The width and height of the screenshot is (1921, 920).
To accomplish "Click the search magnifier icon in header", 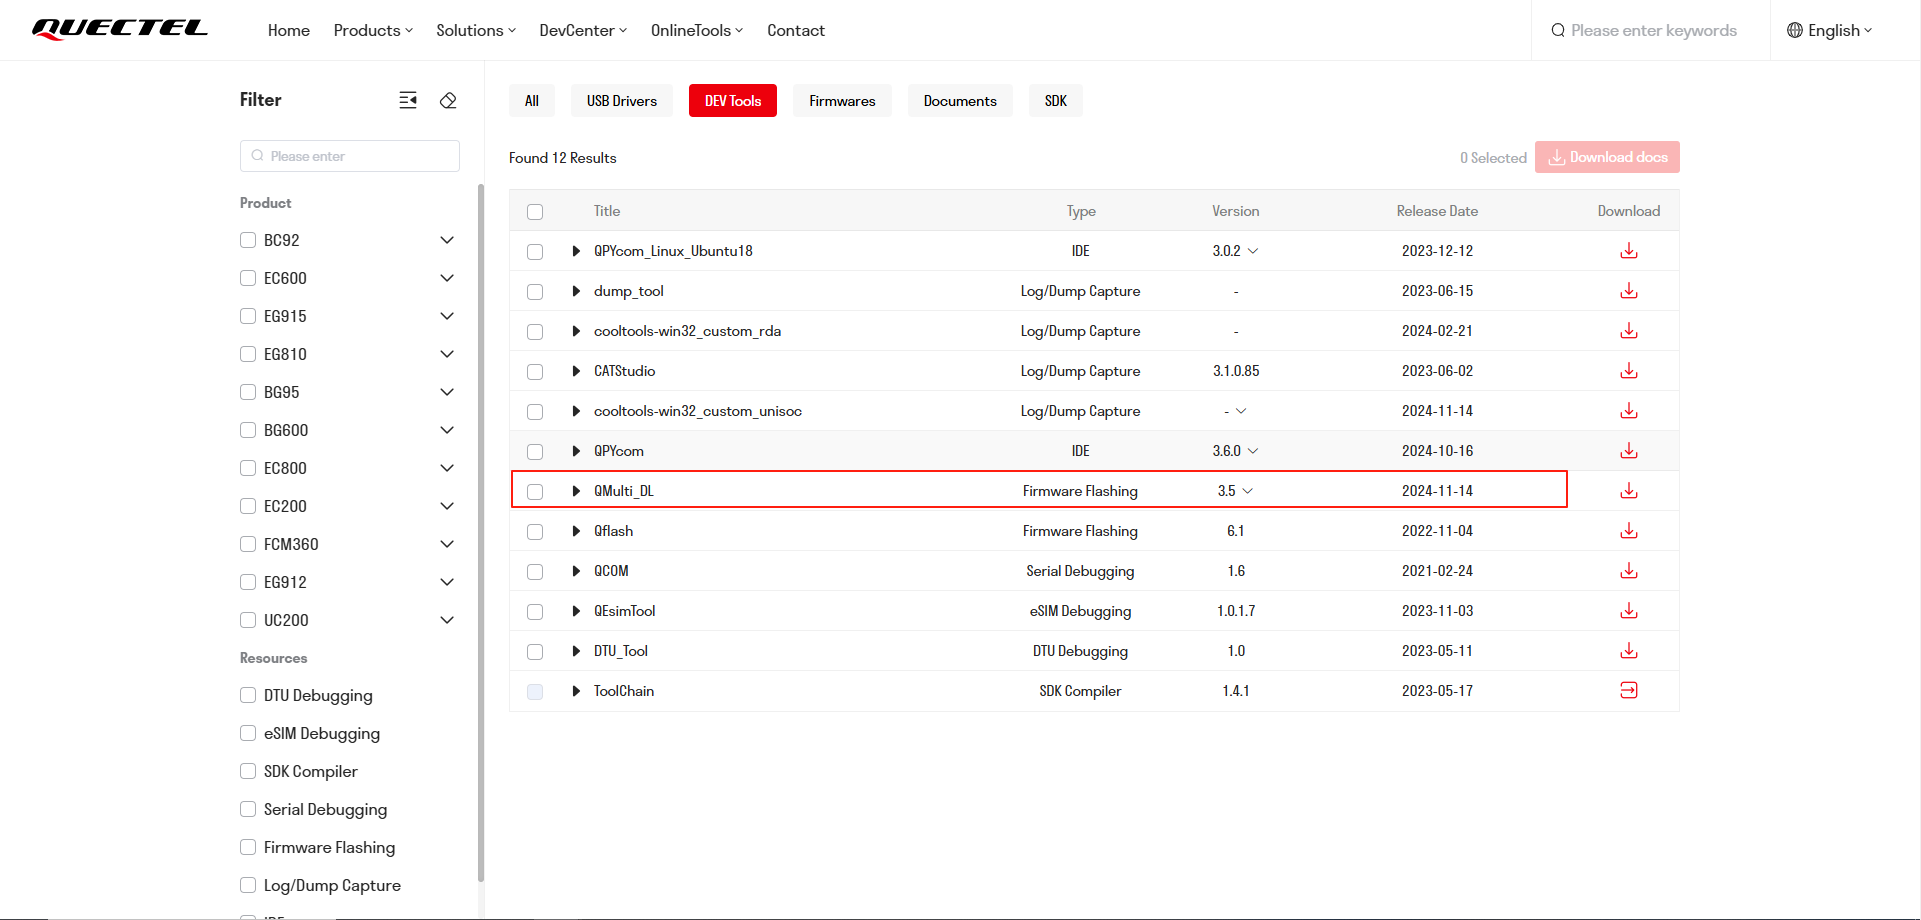I will click(1558, 31).
